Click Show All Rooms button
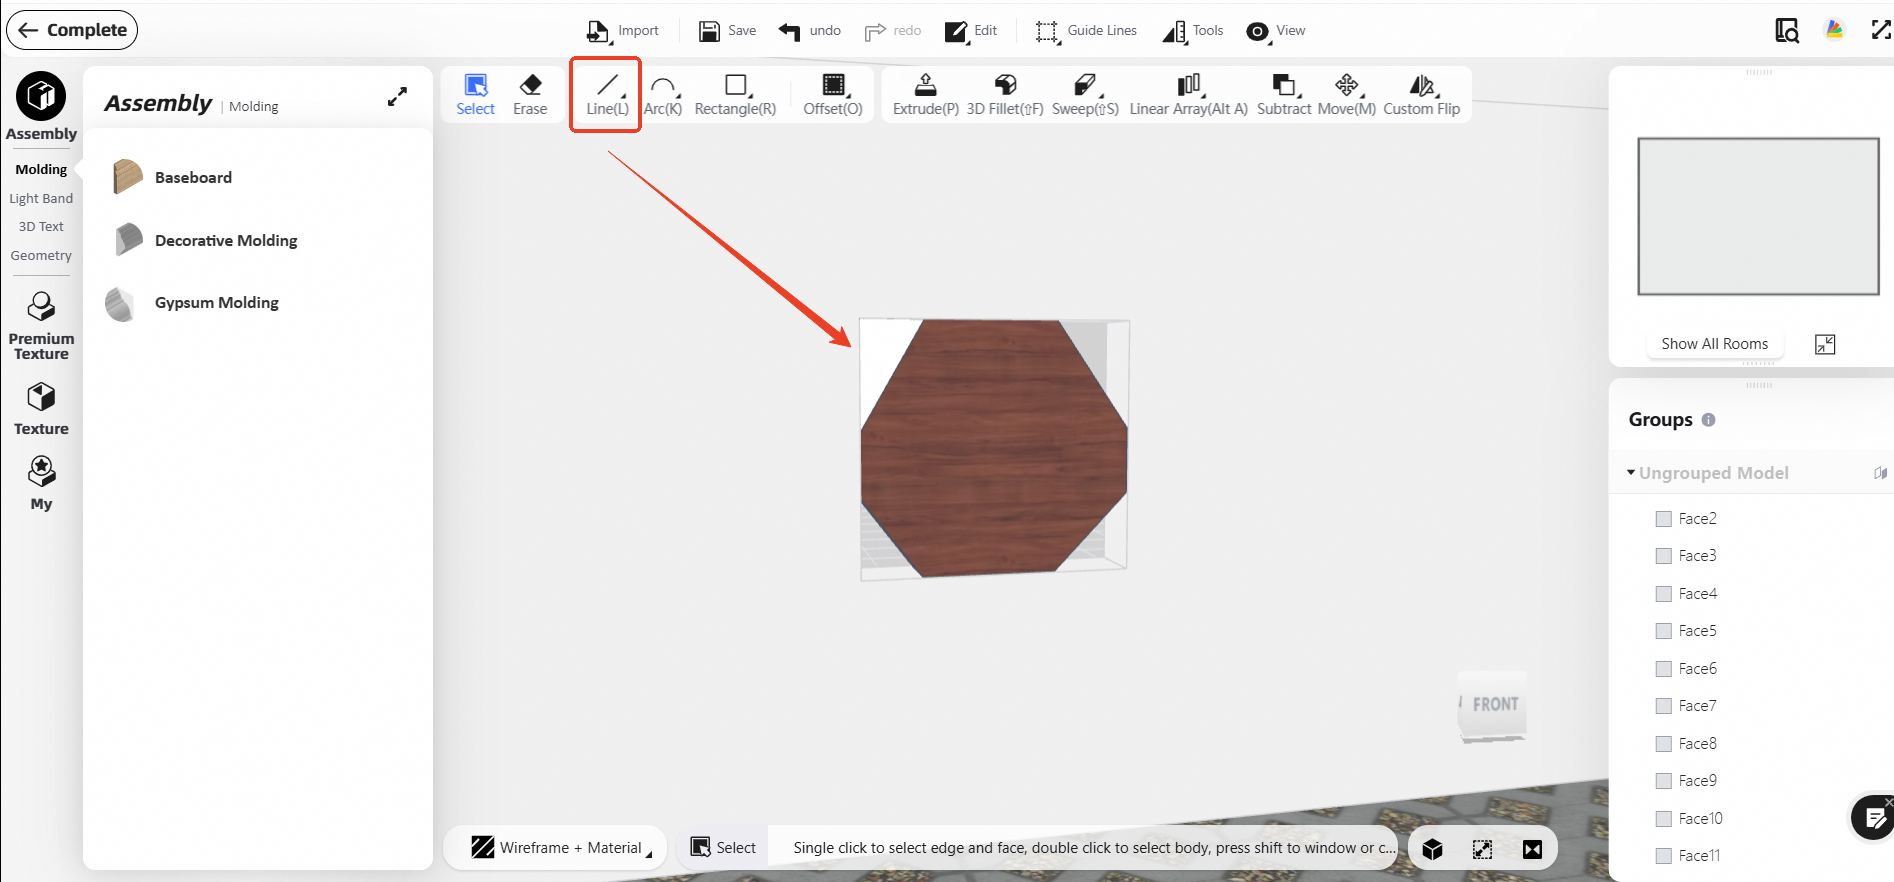 pyautogui.click(x=1714, y=344)
